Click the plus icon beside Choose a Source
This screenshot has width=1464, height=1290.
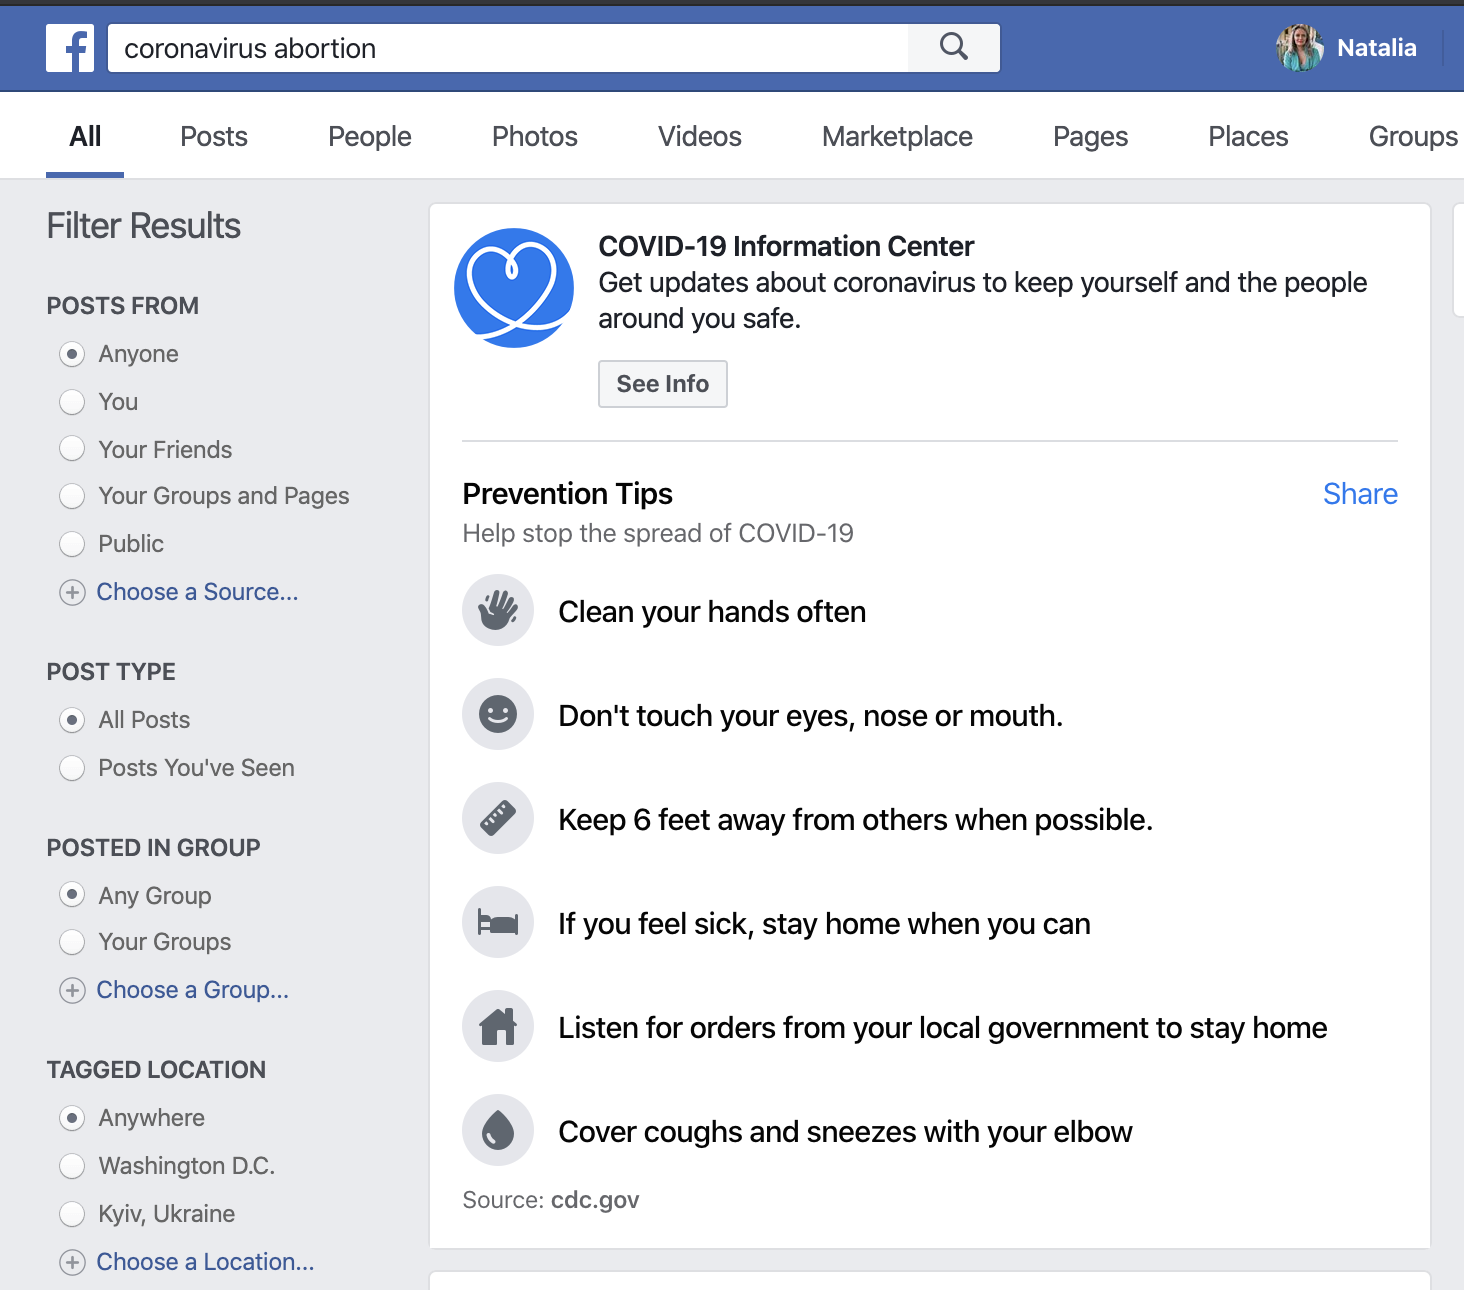click(72, 592)
